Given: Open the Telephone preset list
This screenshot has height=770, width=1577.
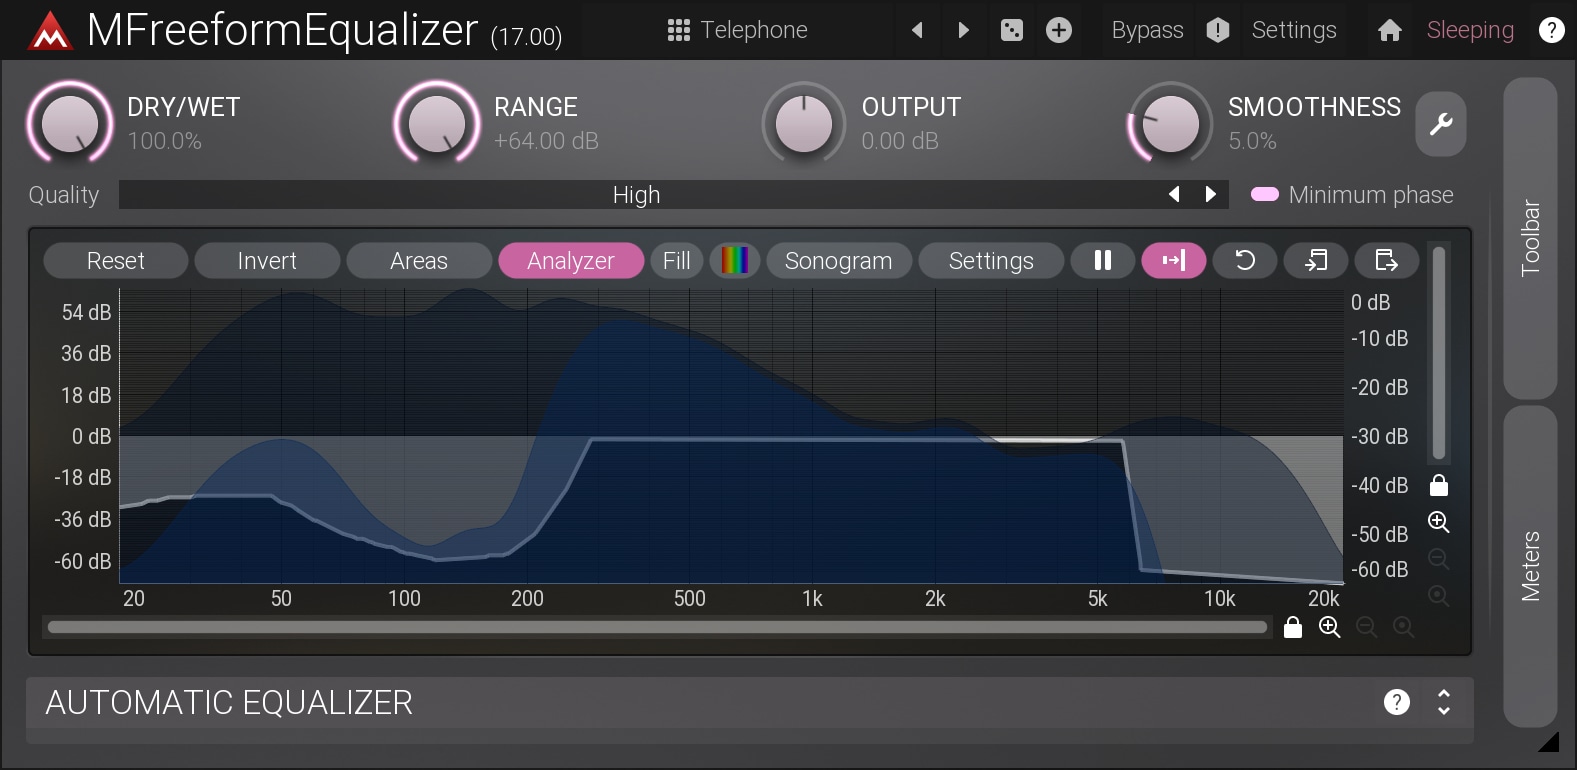Looking at the screenshot, I should [738, 30].
